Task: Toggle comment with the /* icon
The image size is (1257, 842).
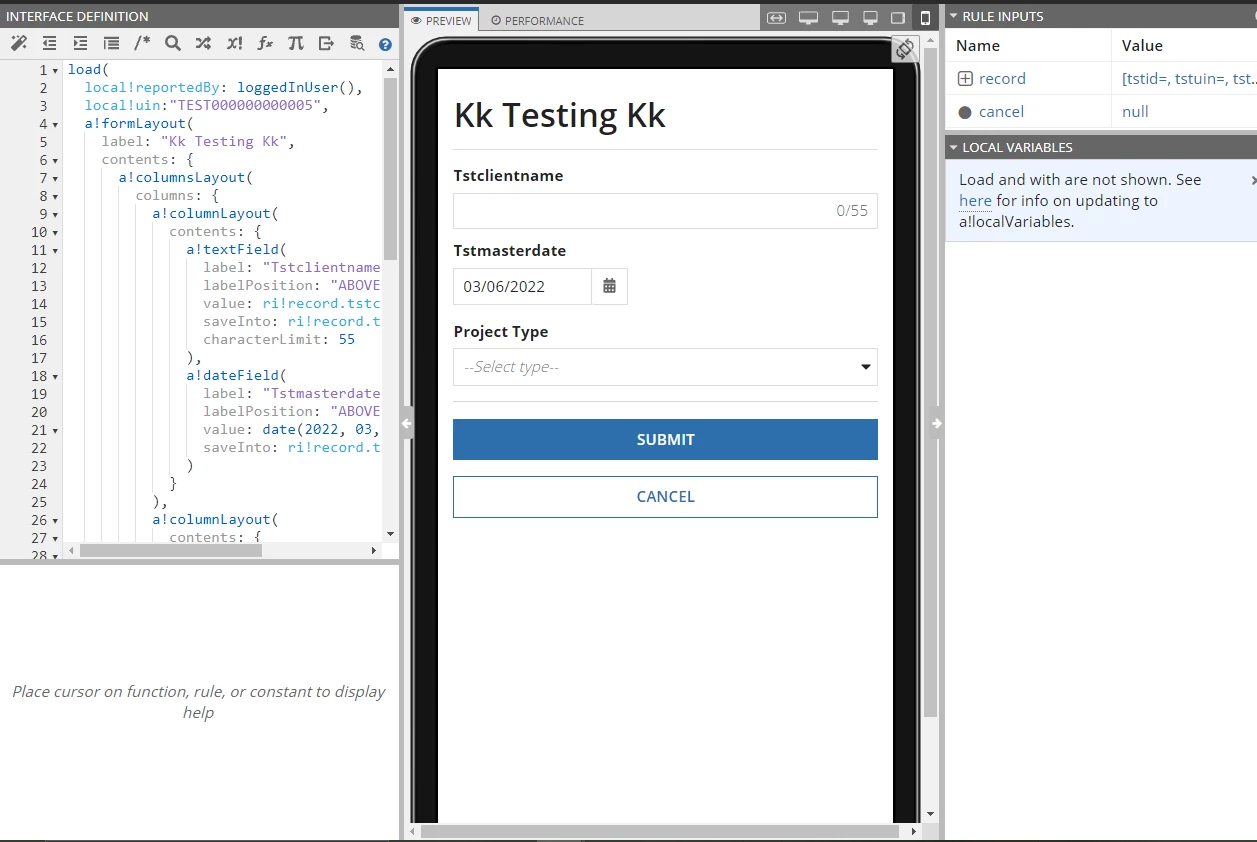Action: (142, 43)
